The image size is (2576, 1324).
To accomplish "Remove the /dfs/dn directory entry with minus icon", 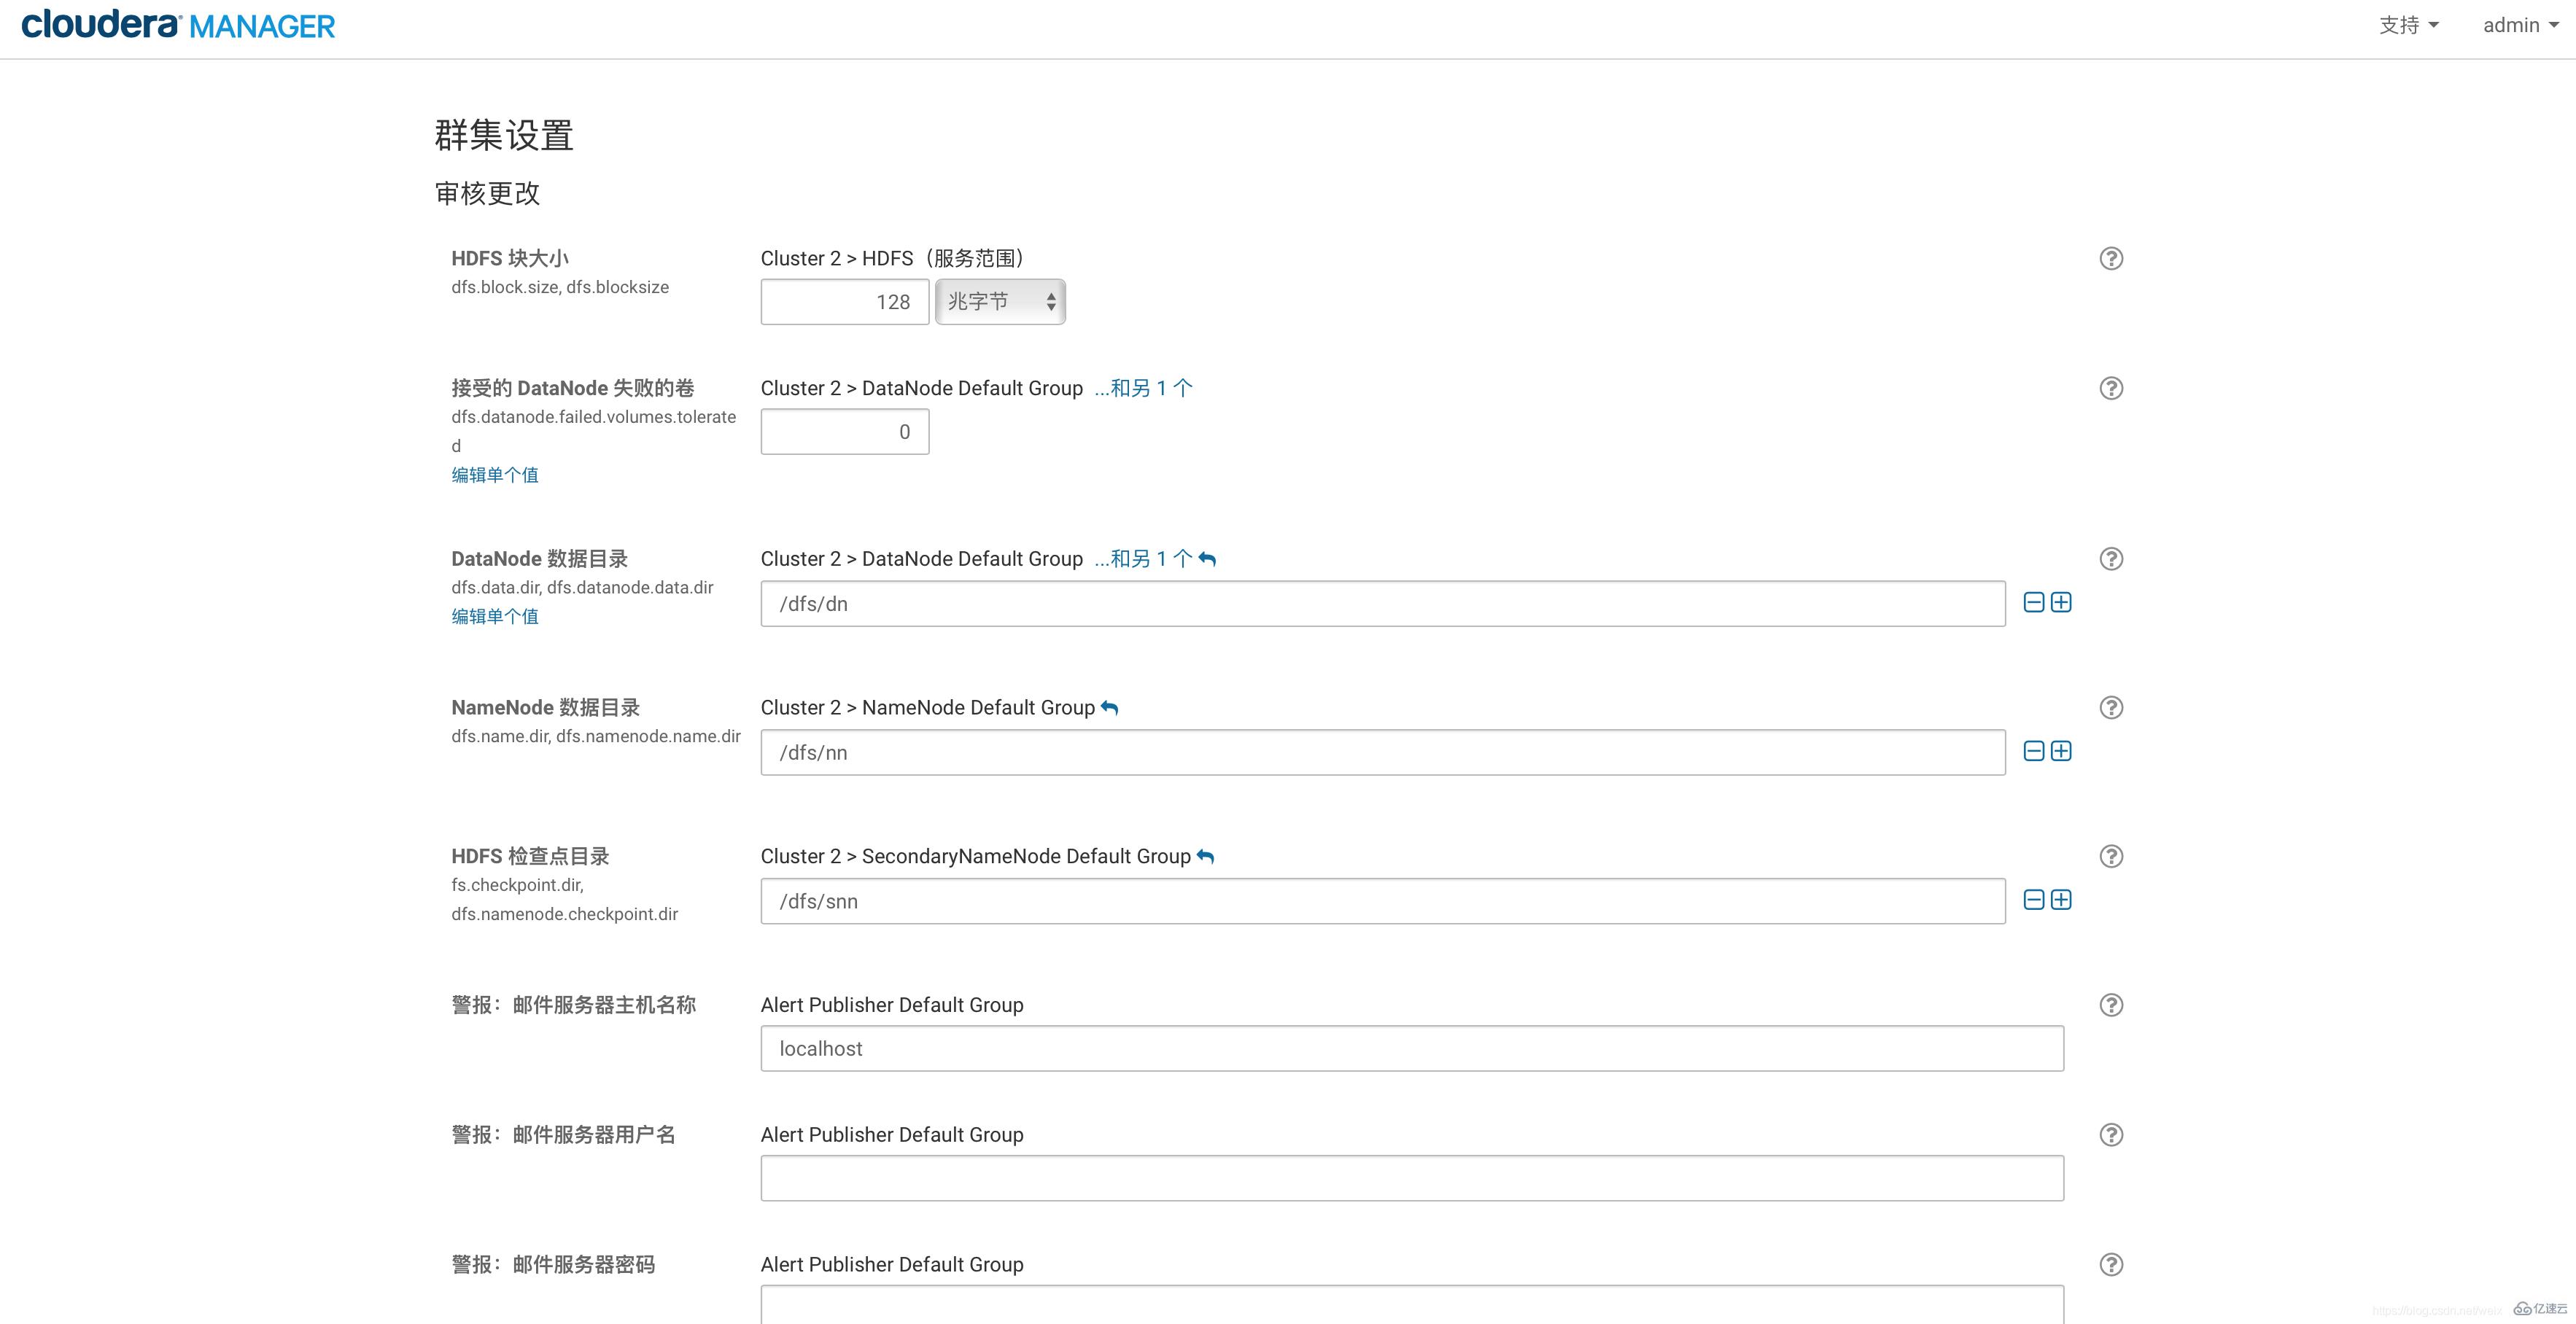I will pyautogui.click(x=2034, y=602).
